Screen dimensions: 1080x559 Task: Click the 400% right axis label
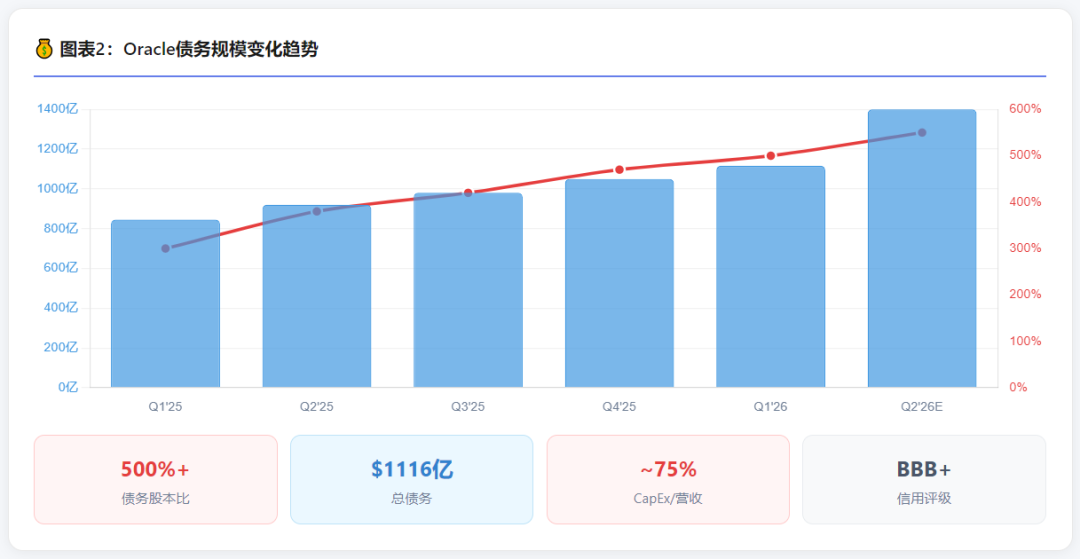(1025, 202)
